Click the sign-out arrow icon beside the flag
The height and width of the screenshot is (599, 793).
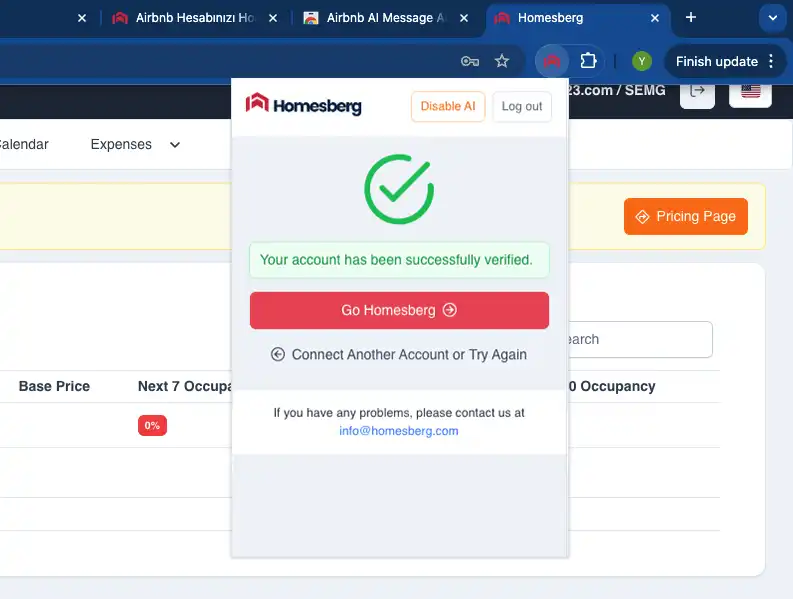tap(697, 92)
